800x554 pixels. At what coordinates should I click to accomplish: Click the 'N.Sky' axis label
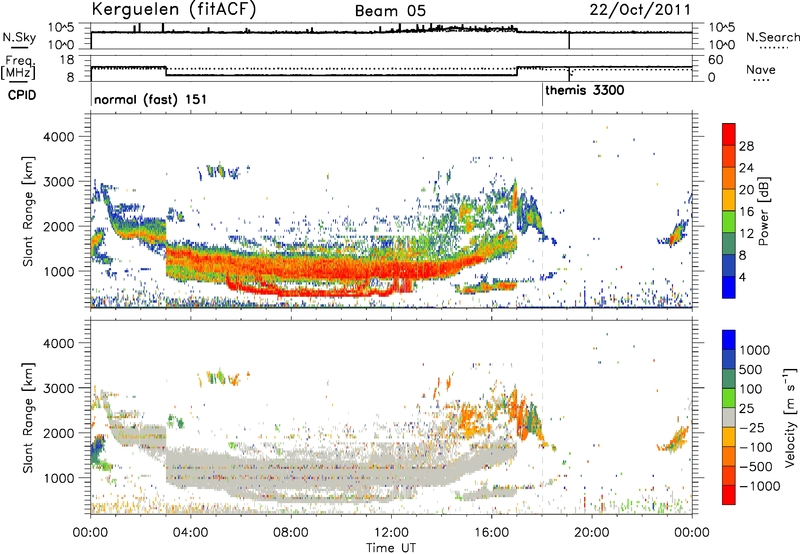pos(19,37)
